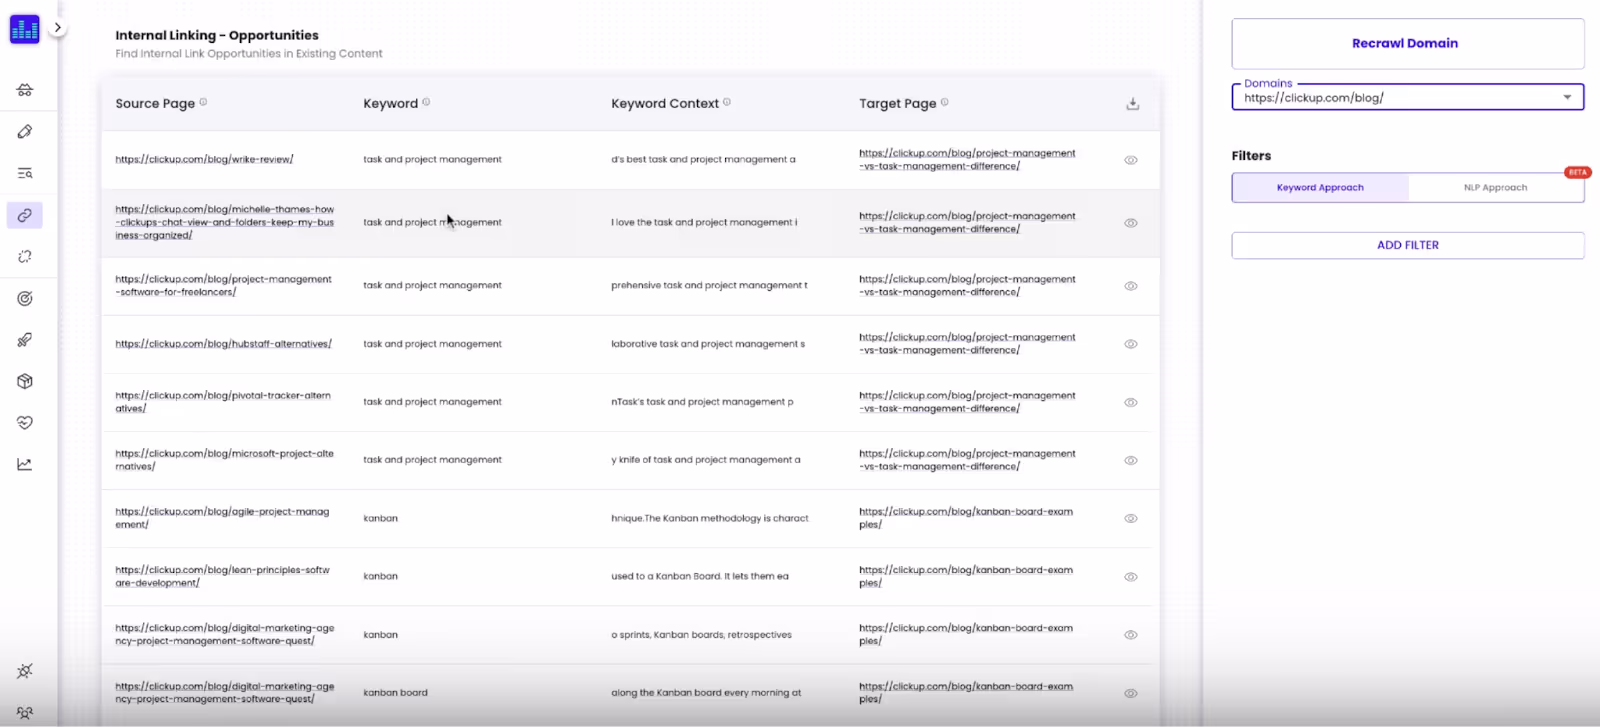Open lean-principles-software-development source link
The image size is (1600, 727).
222,576
